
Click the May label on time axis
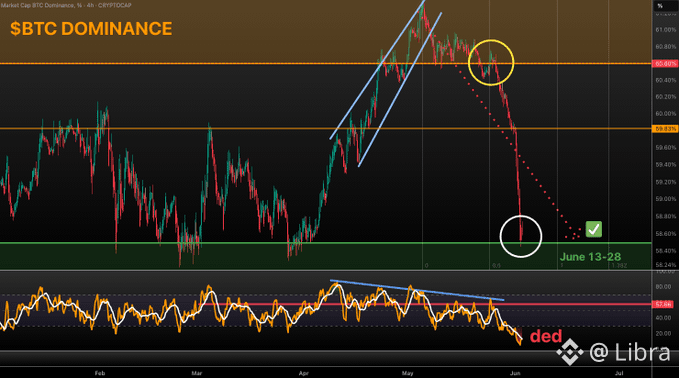coord(407,373)
